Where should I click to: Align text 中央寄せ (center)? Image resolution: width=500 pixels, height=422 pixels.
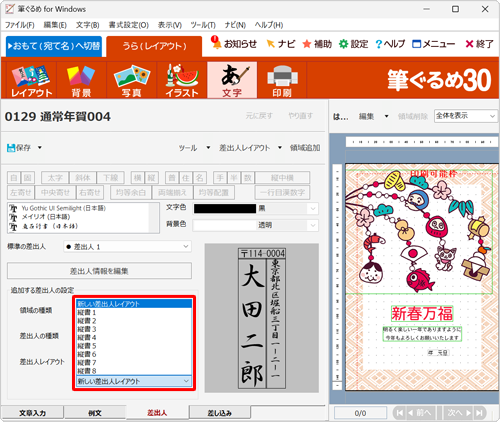tap(55, 192)
